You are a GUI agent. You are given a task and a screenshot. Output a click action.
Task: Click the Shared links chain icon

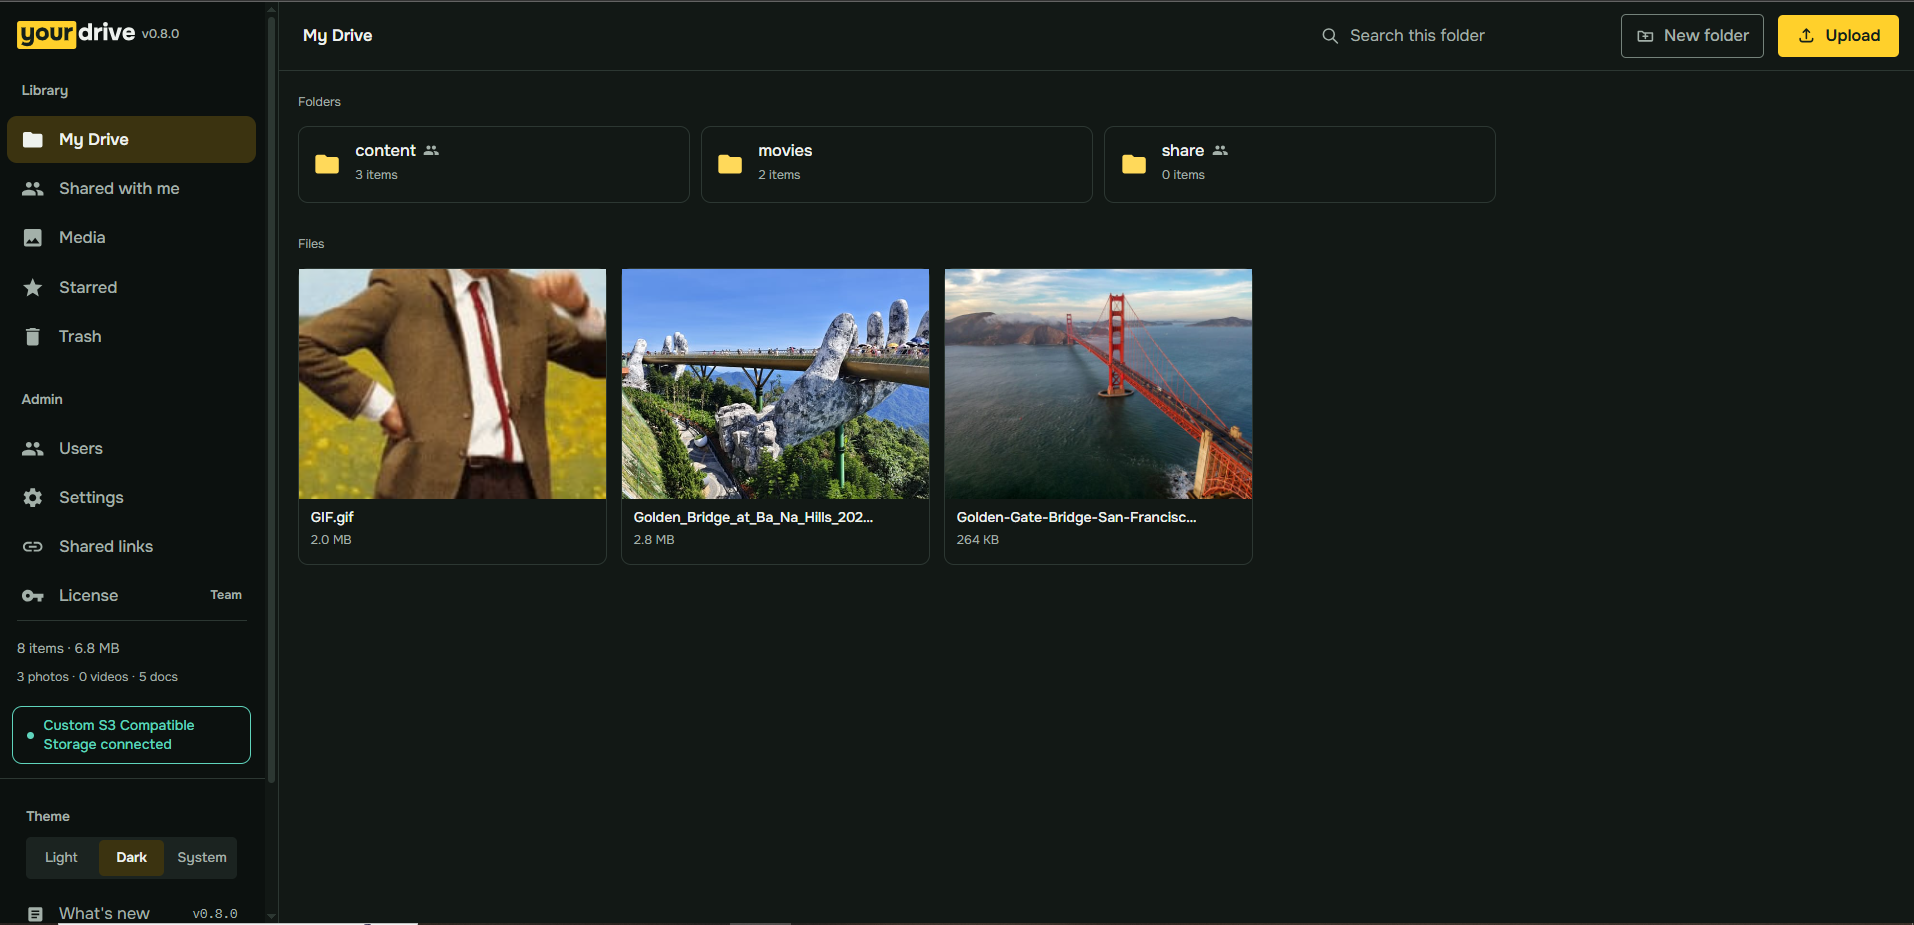click(x=33, y=547)
